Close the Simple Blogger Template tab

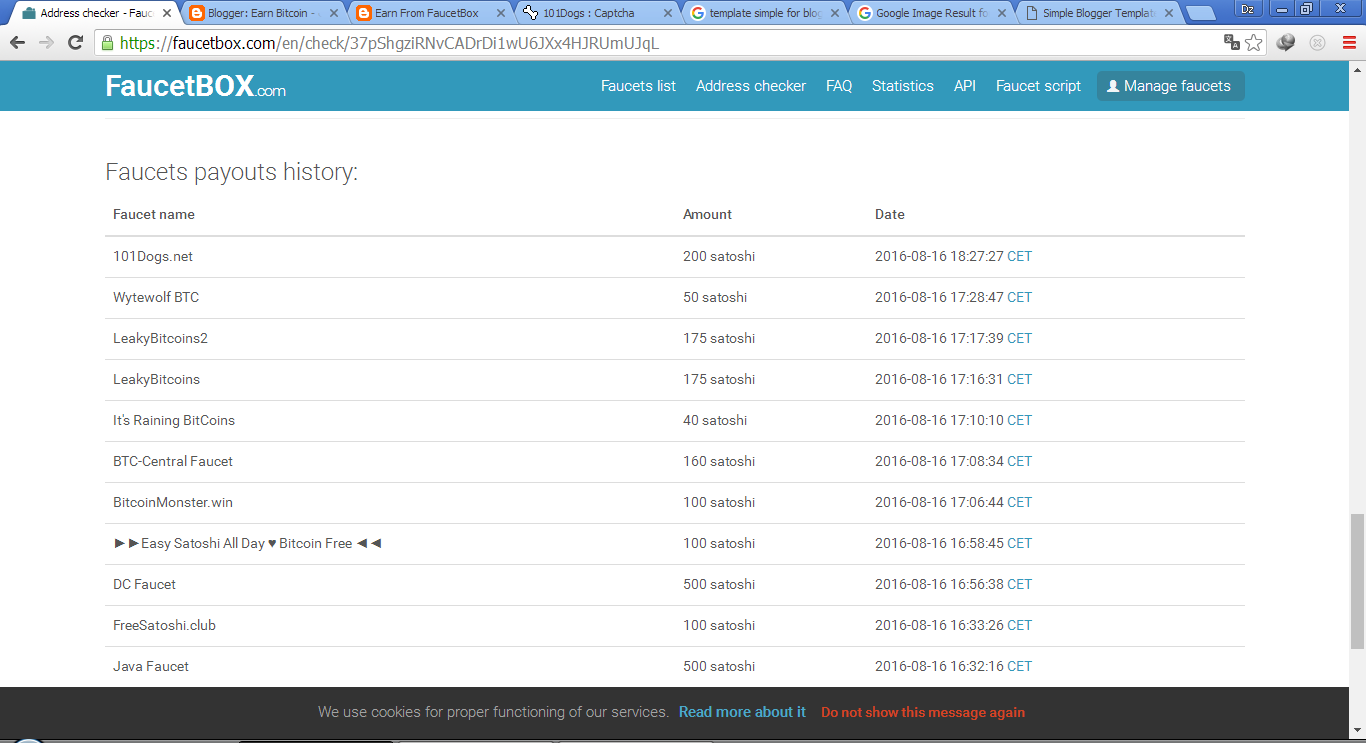click(x=1169, y=13)
